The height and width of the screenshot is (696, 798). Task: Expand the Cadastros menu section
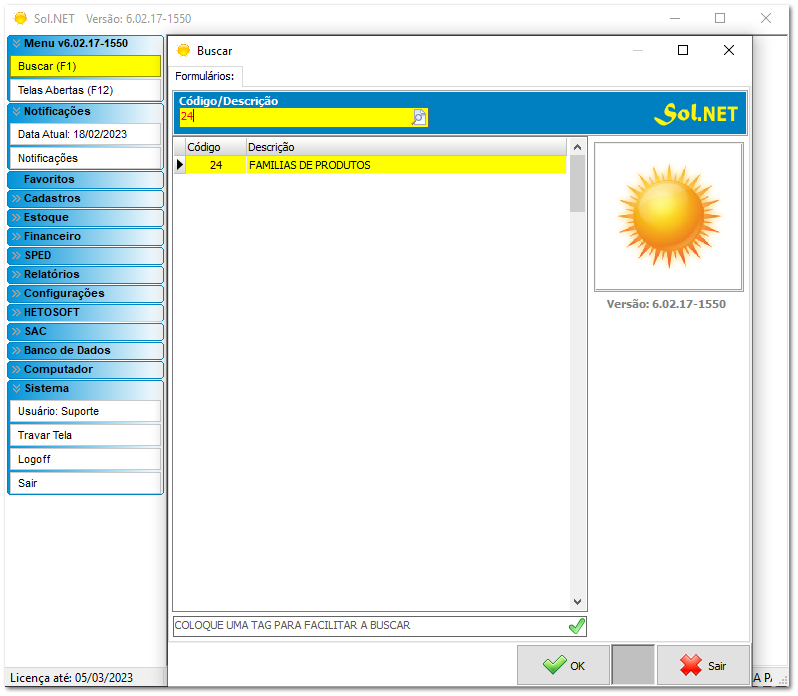click(84, 198)
